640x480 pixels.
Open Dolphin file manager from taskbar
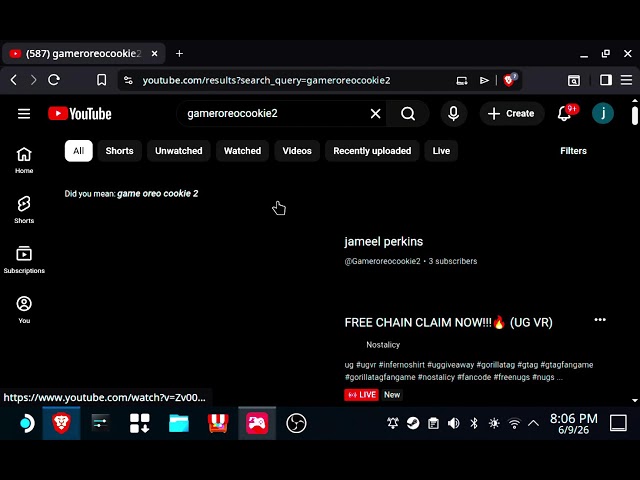pos(179,423)
